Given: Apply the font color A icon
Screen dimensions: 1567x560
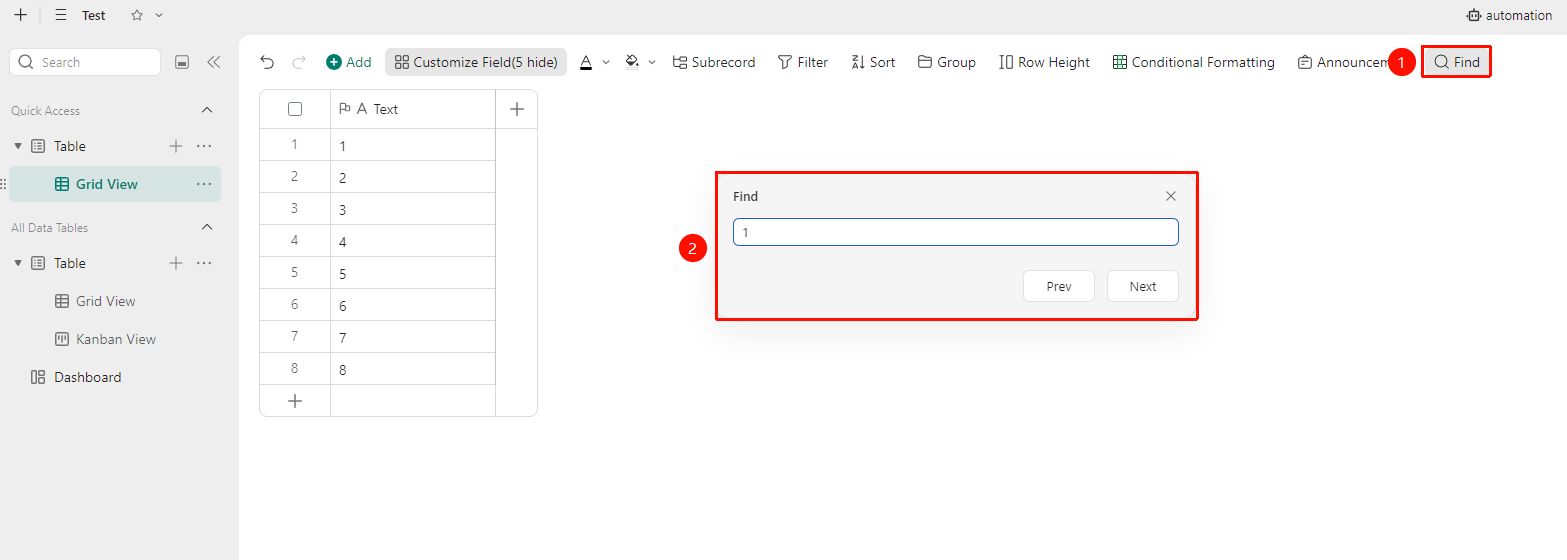Looking at the screenshot, I should click(586, 62).
